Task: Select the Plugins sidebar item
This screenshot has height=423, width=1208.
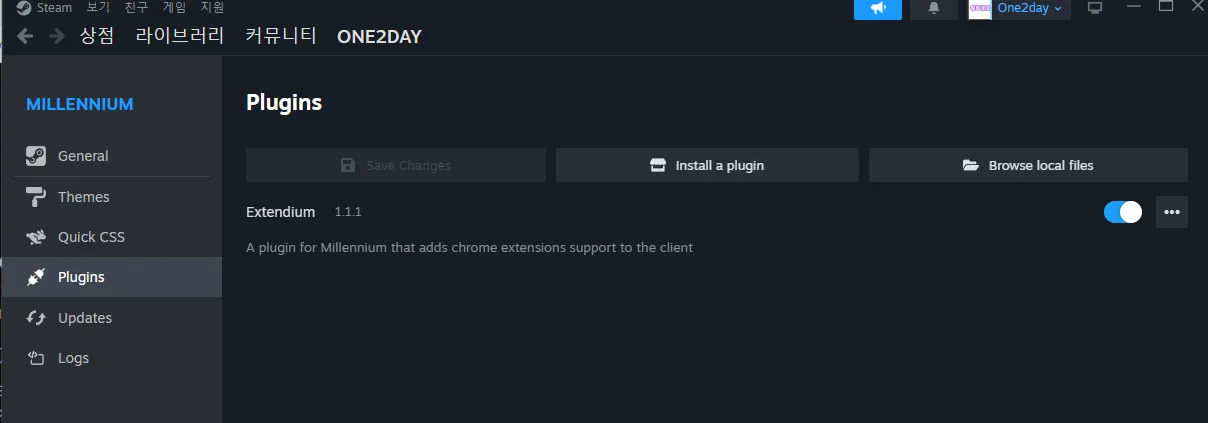Action: [x=111, y=277]
